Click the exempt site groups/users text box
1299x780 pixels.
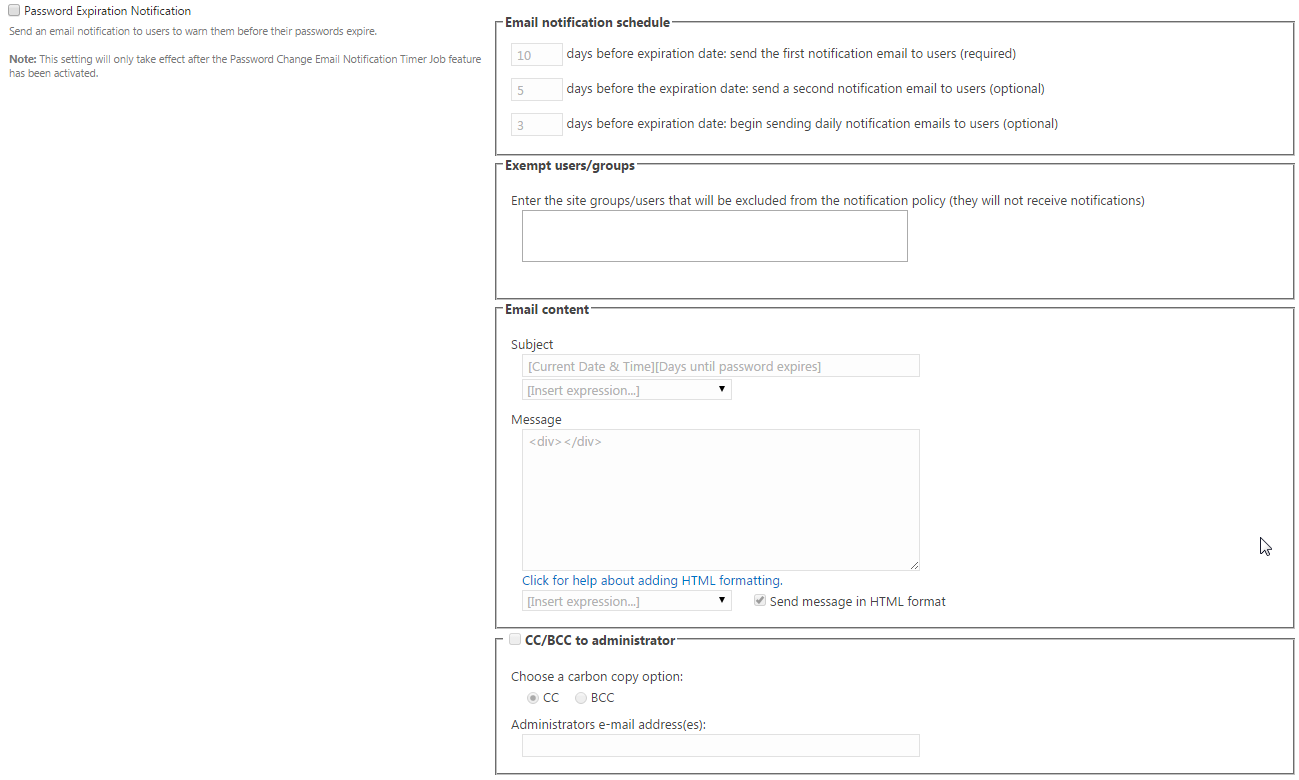tap(714, 236)
